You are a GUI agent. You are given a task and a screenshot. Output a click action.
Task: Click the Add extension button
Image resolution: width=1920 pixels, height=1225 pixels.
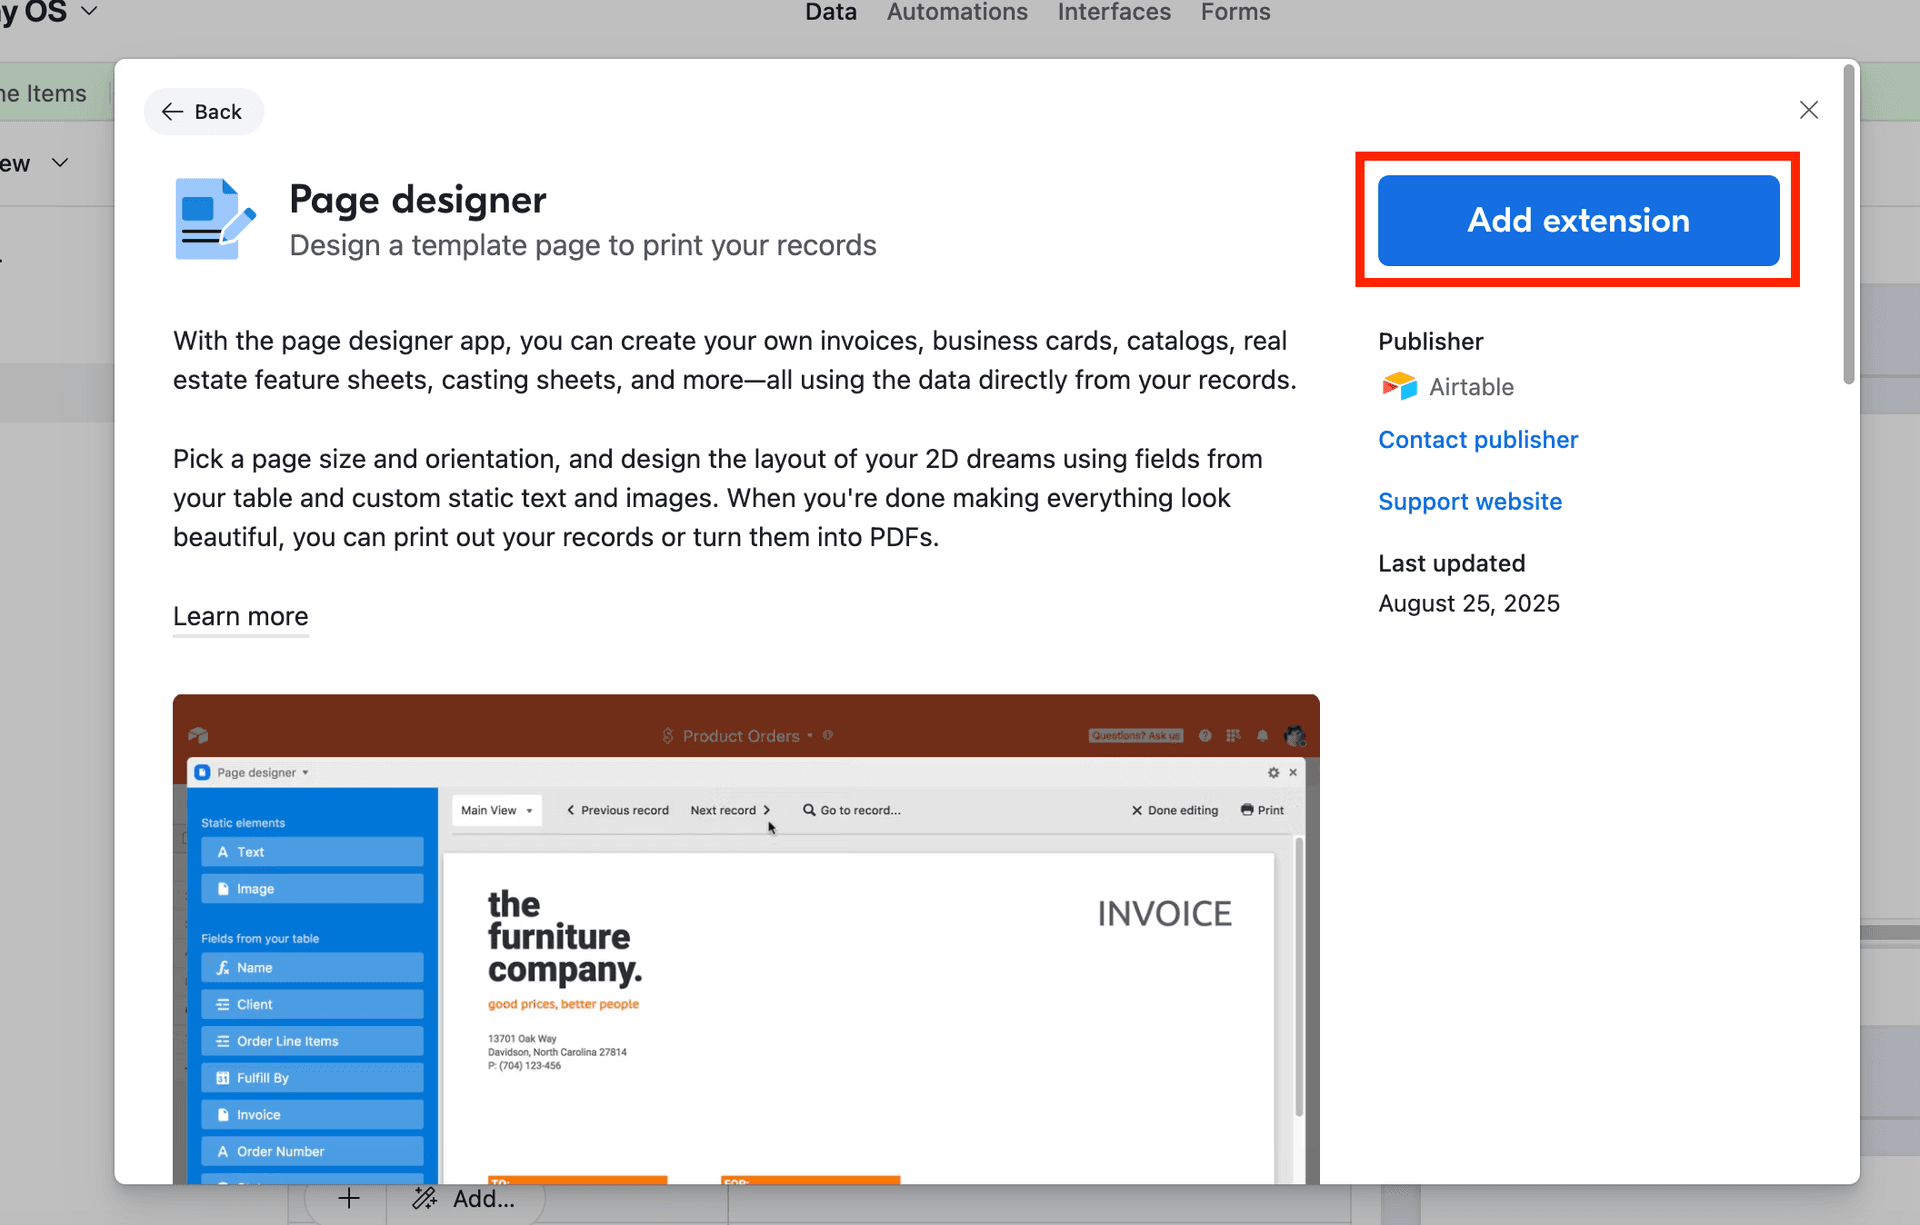point(1576,220)
